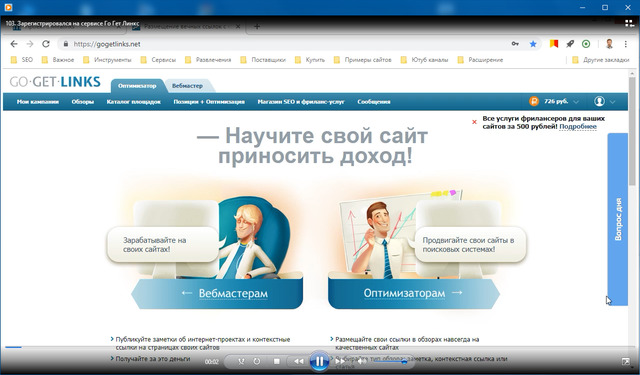Open the Поставщики bookmarks folder
Viewport: 640px width, 375px height.
coord(263,60)
